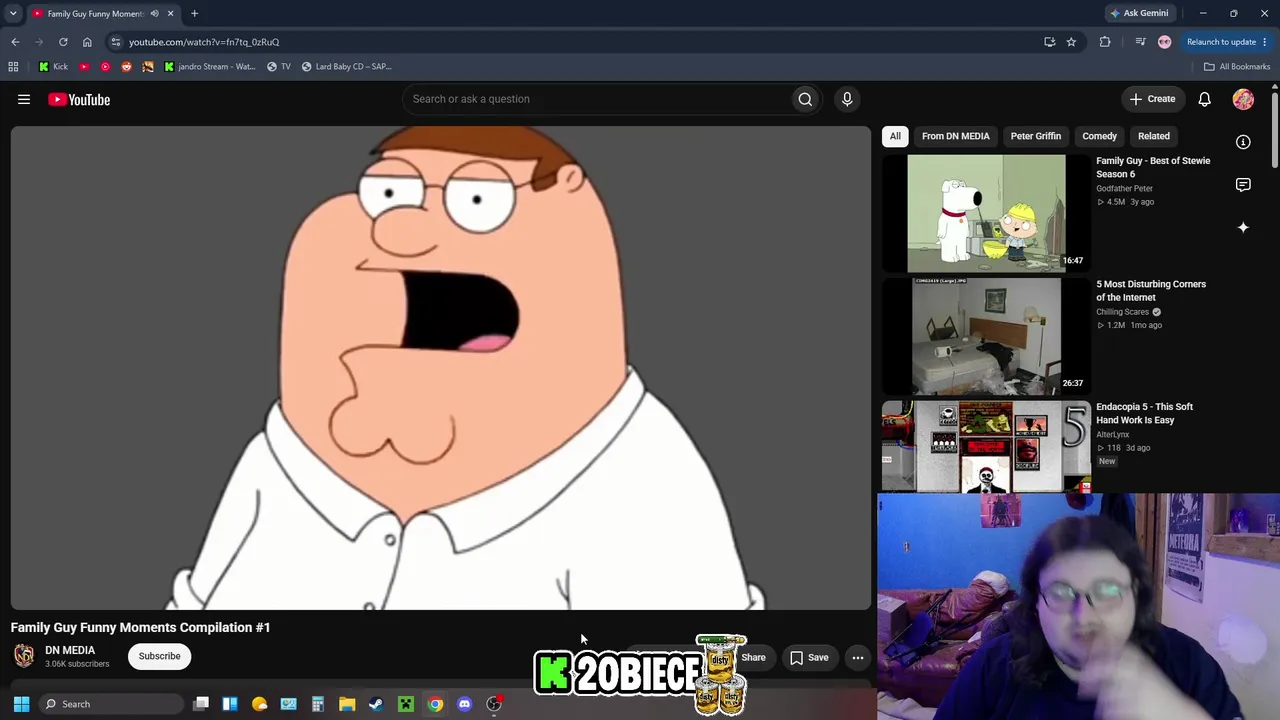Open the comments panel icon
Screen dimensions: 1280x720
click(x=1243, y=185)
